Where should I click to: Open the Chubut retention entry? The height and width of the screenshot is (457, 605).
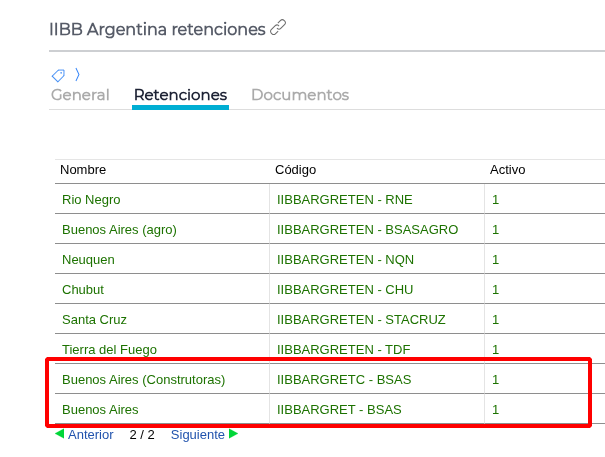coord(83,290)
